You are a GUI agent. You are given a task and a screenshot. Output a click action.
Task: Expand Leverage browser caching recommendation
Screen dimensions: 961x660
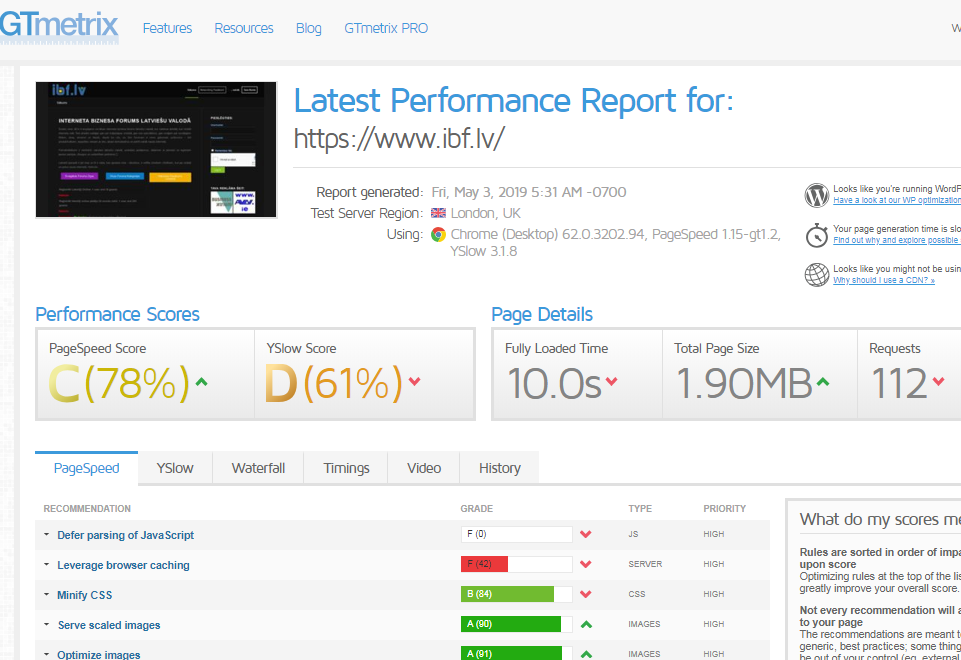pyautogui.click(x=123, y=565)
